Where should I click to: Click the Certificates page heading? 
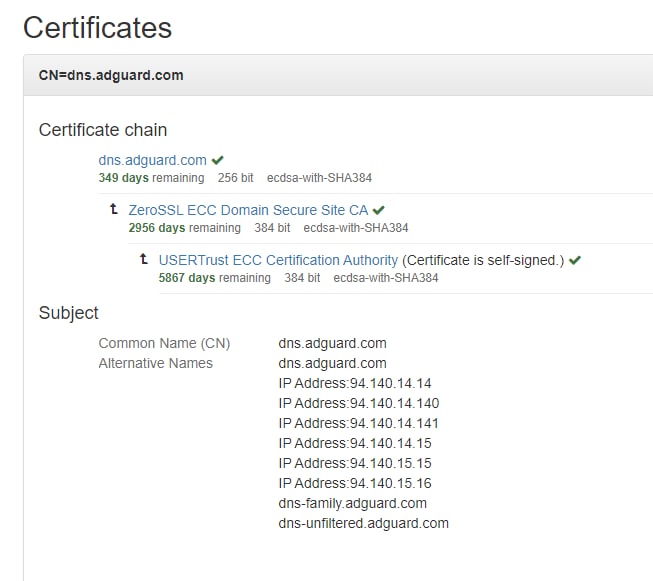97,28
